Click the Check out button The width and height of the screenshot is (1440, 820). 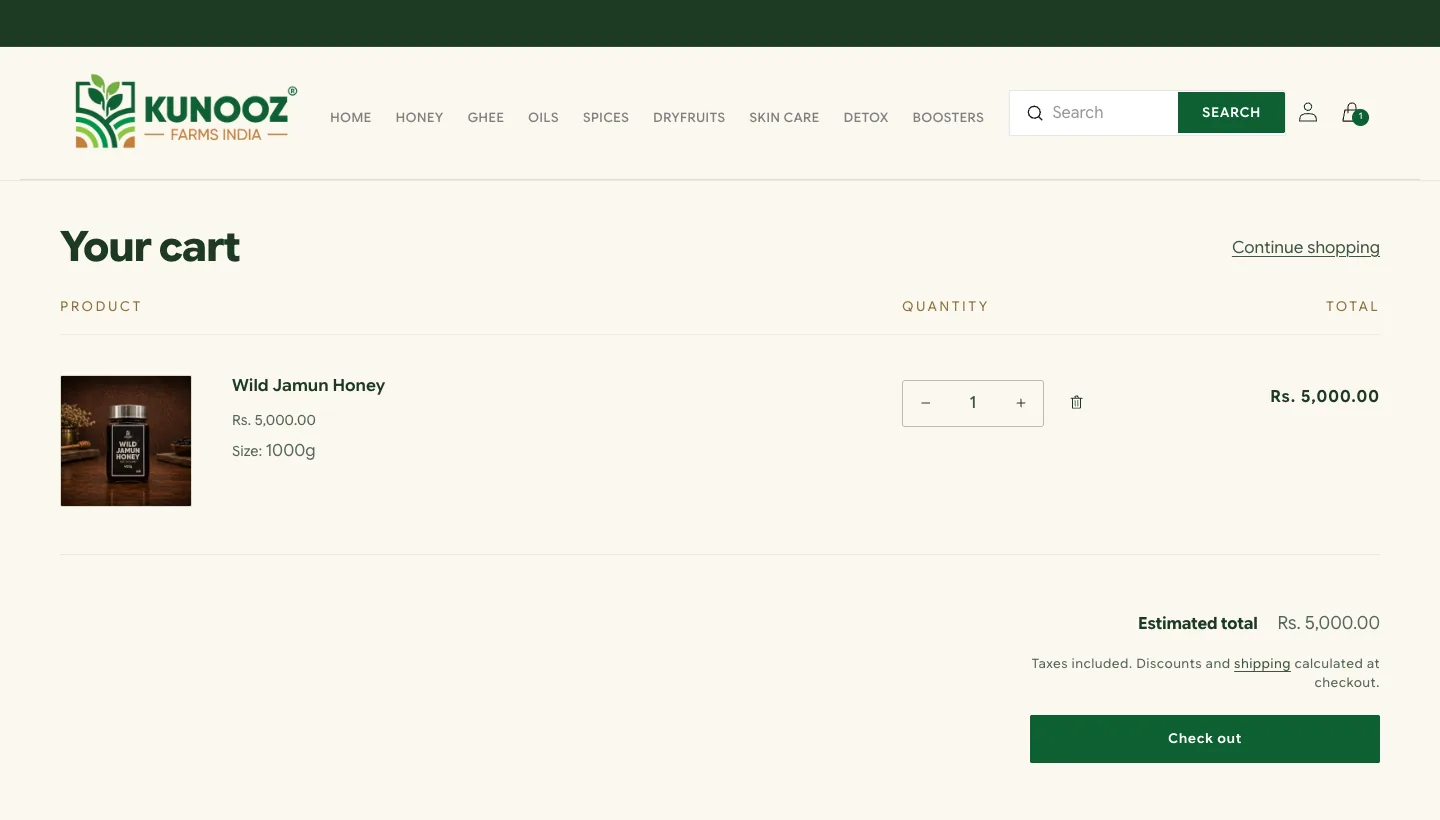tap(1205, 739)
